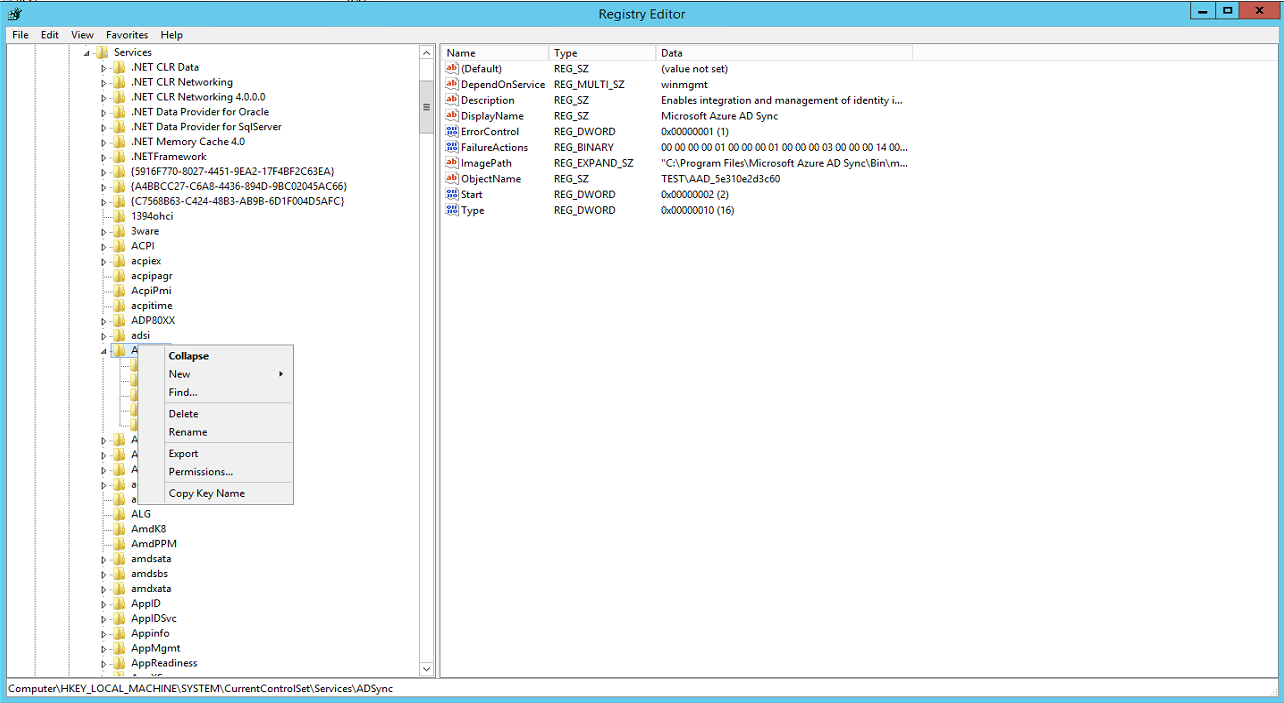The height and width of the screenshot is (703, 1284).
Task: Select Find... in the context menu
Action: [215, 392]
